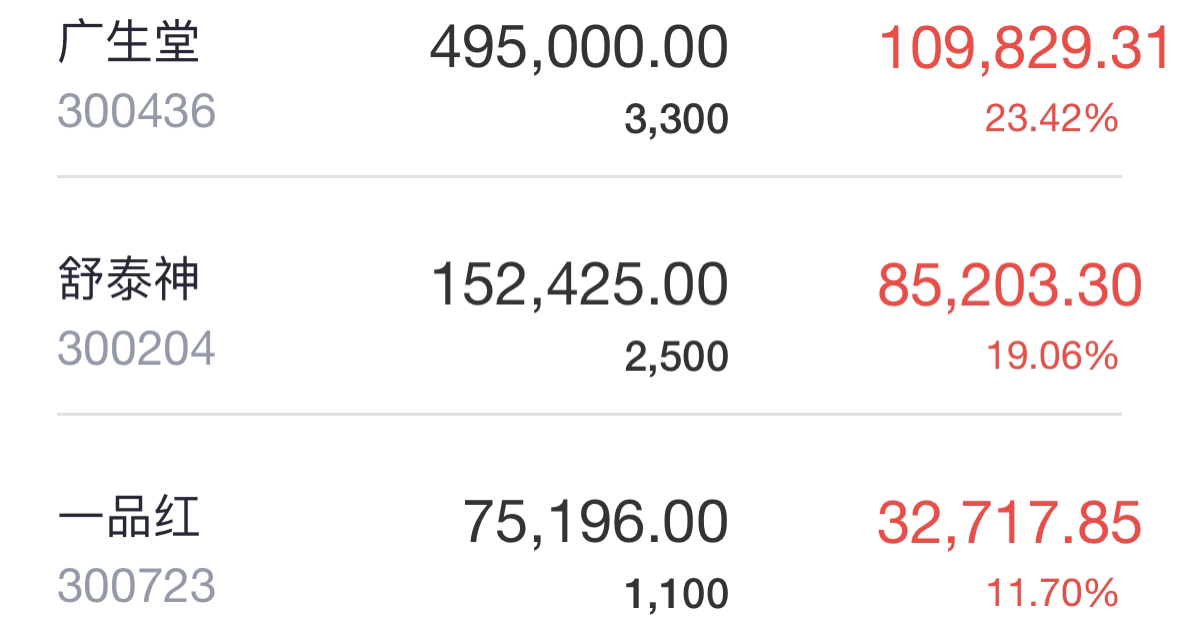Open the 广生堂 stock holding
This screenshot has height=643, width=1179.
tap(129, 43)
